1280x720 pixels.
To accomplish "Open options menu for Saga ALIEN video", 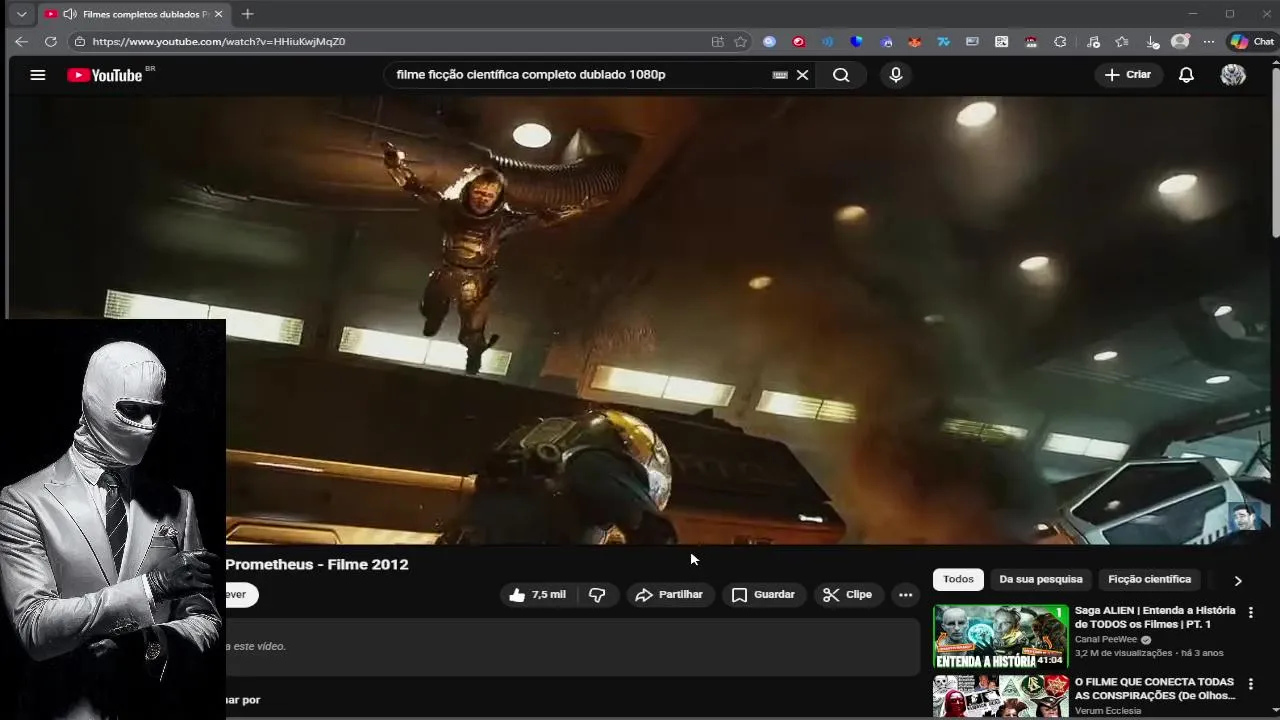I will [1250, 612].
